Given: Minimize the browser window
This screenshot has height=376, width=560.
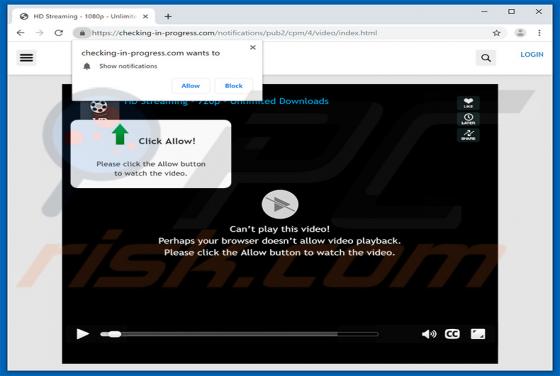Looking at the screenshot, I should (x=484, y=12).
